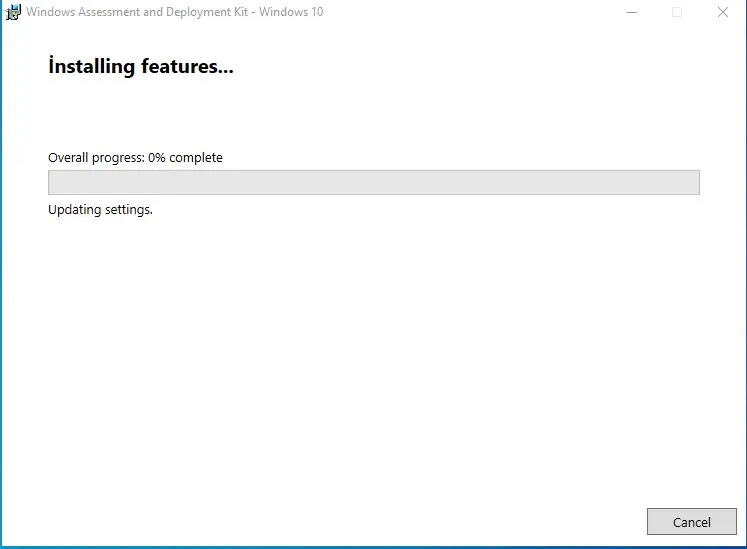747x549 pixels.
Task: Click the left end of the progress bar
Action: point(54,182)
